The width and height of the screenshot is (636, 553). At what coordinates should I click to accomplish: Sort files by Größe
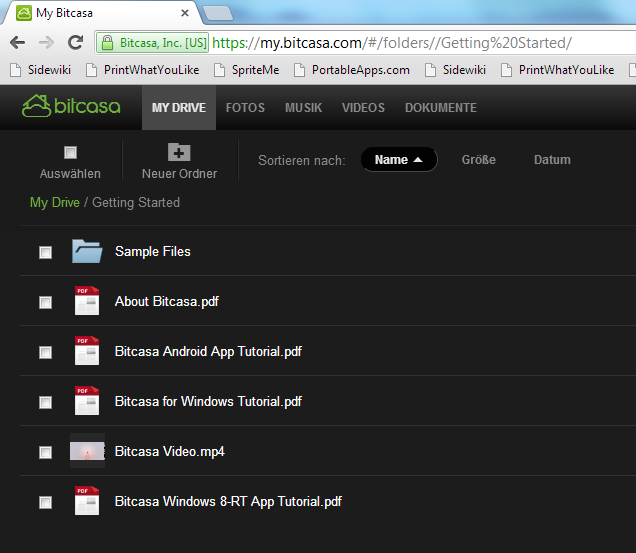(479, 159)
